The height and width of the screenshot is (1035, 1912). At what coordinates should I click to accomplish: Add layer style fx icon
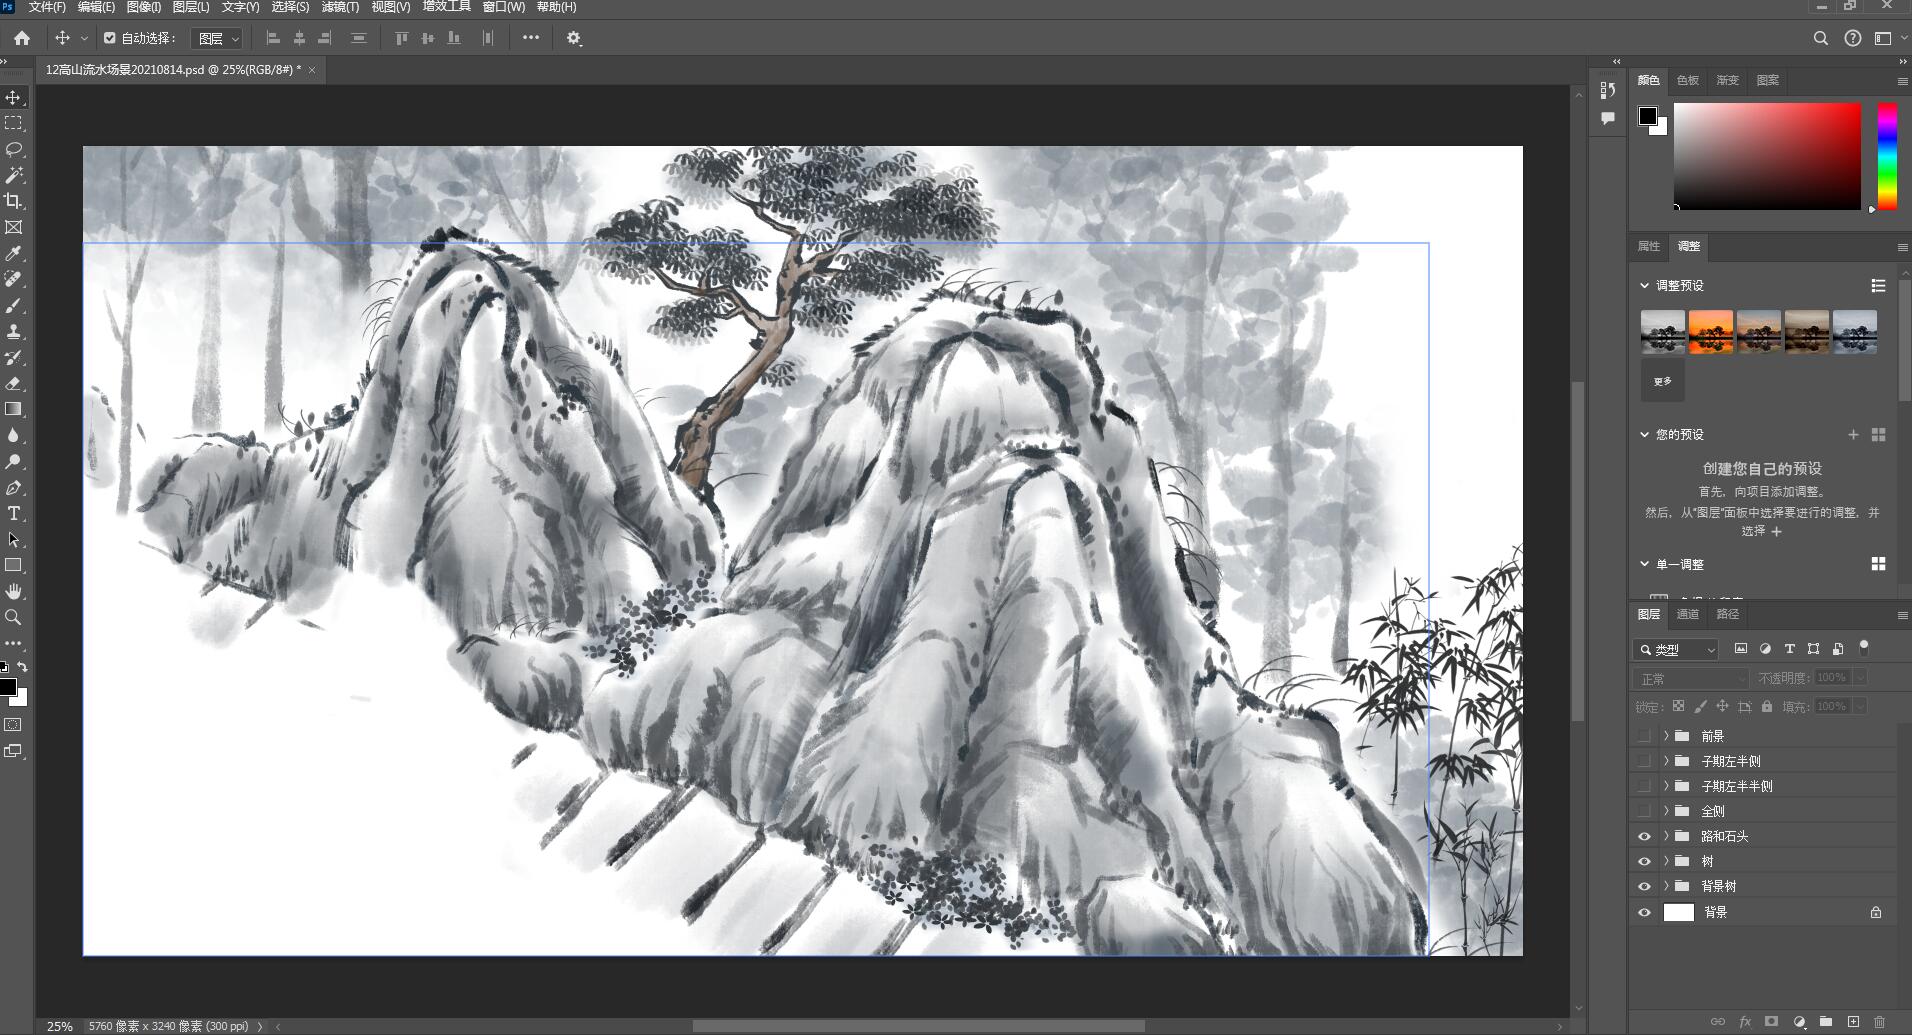[x=1745, y=1021]
